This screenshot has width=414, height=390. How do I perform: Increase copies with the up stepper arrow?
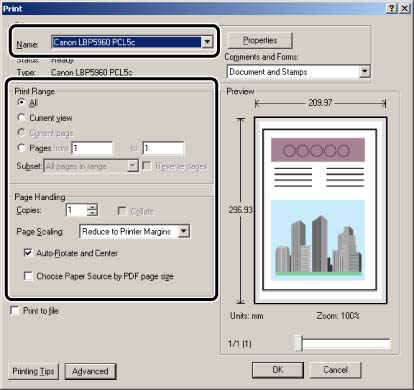point(92,207)
